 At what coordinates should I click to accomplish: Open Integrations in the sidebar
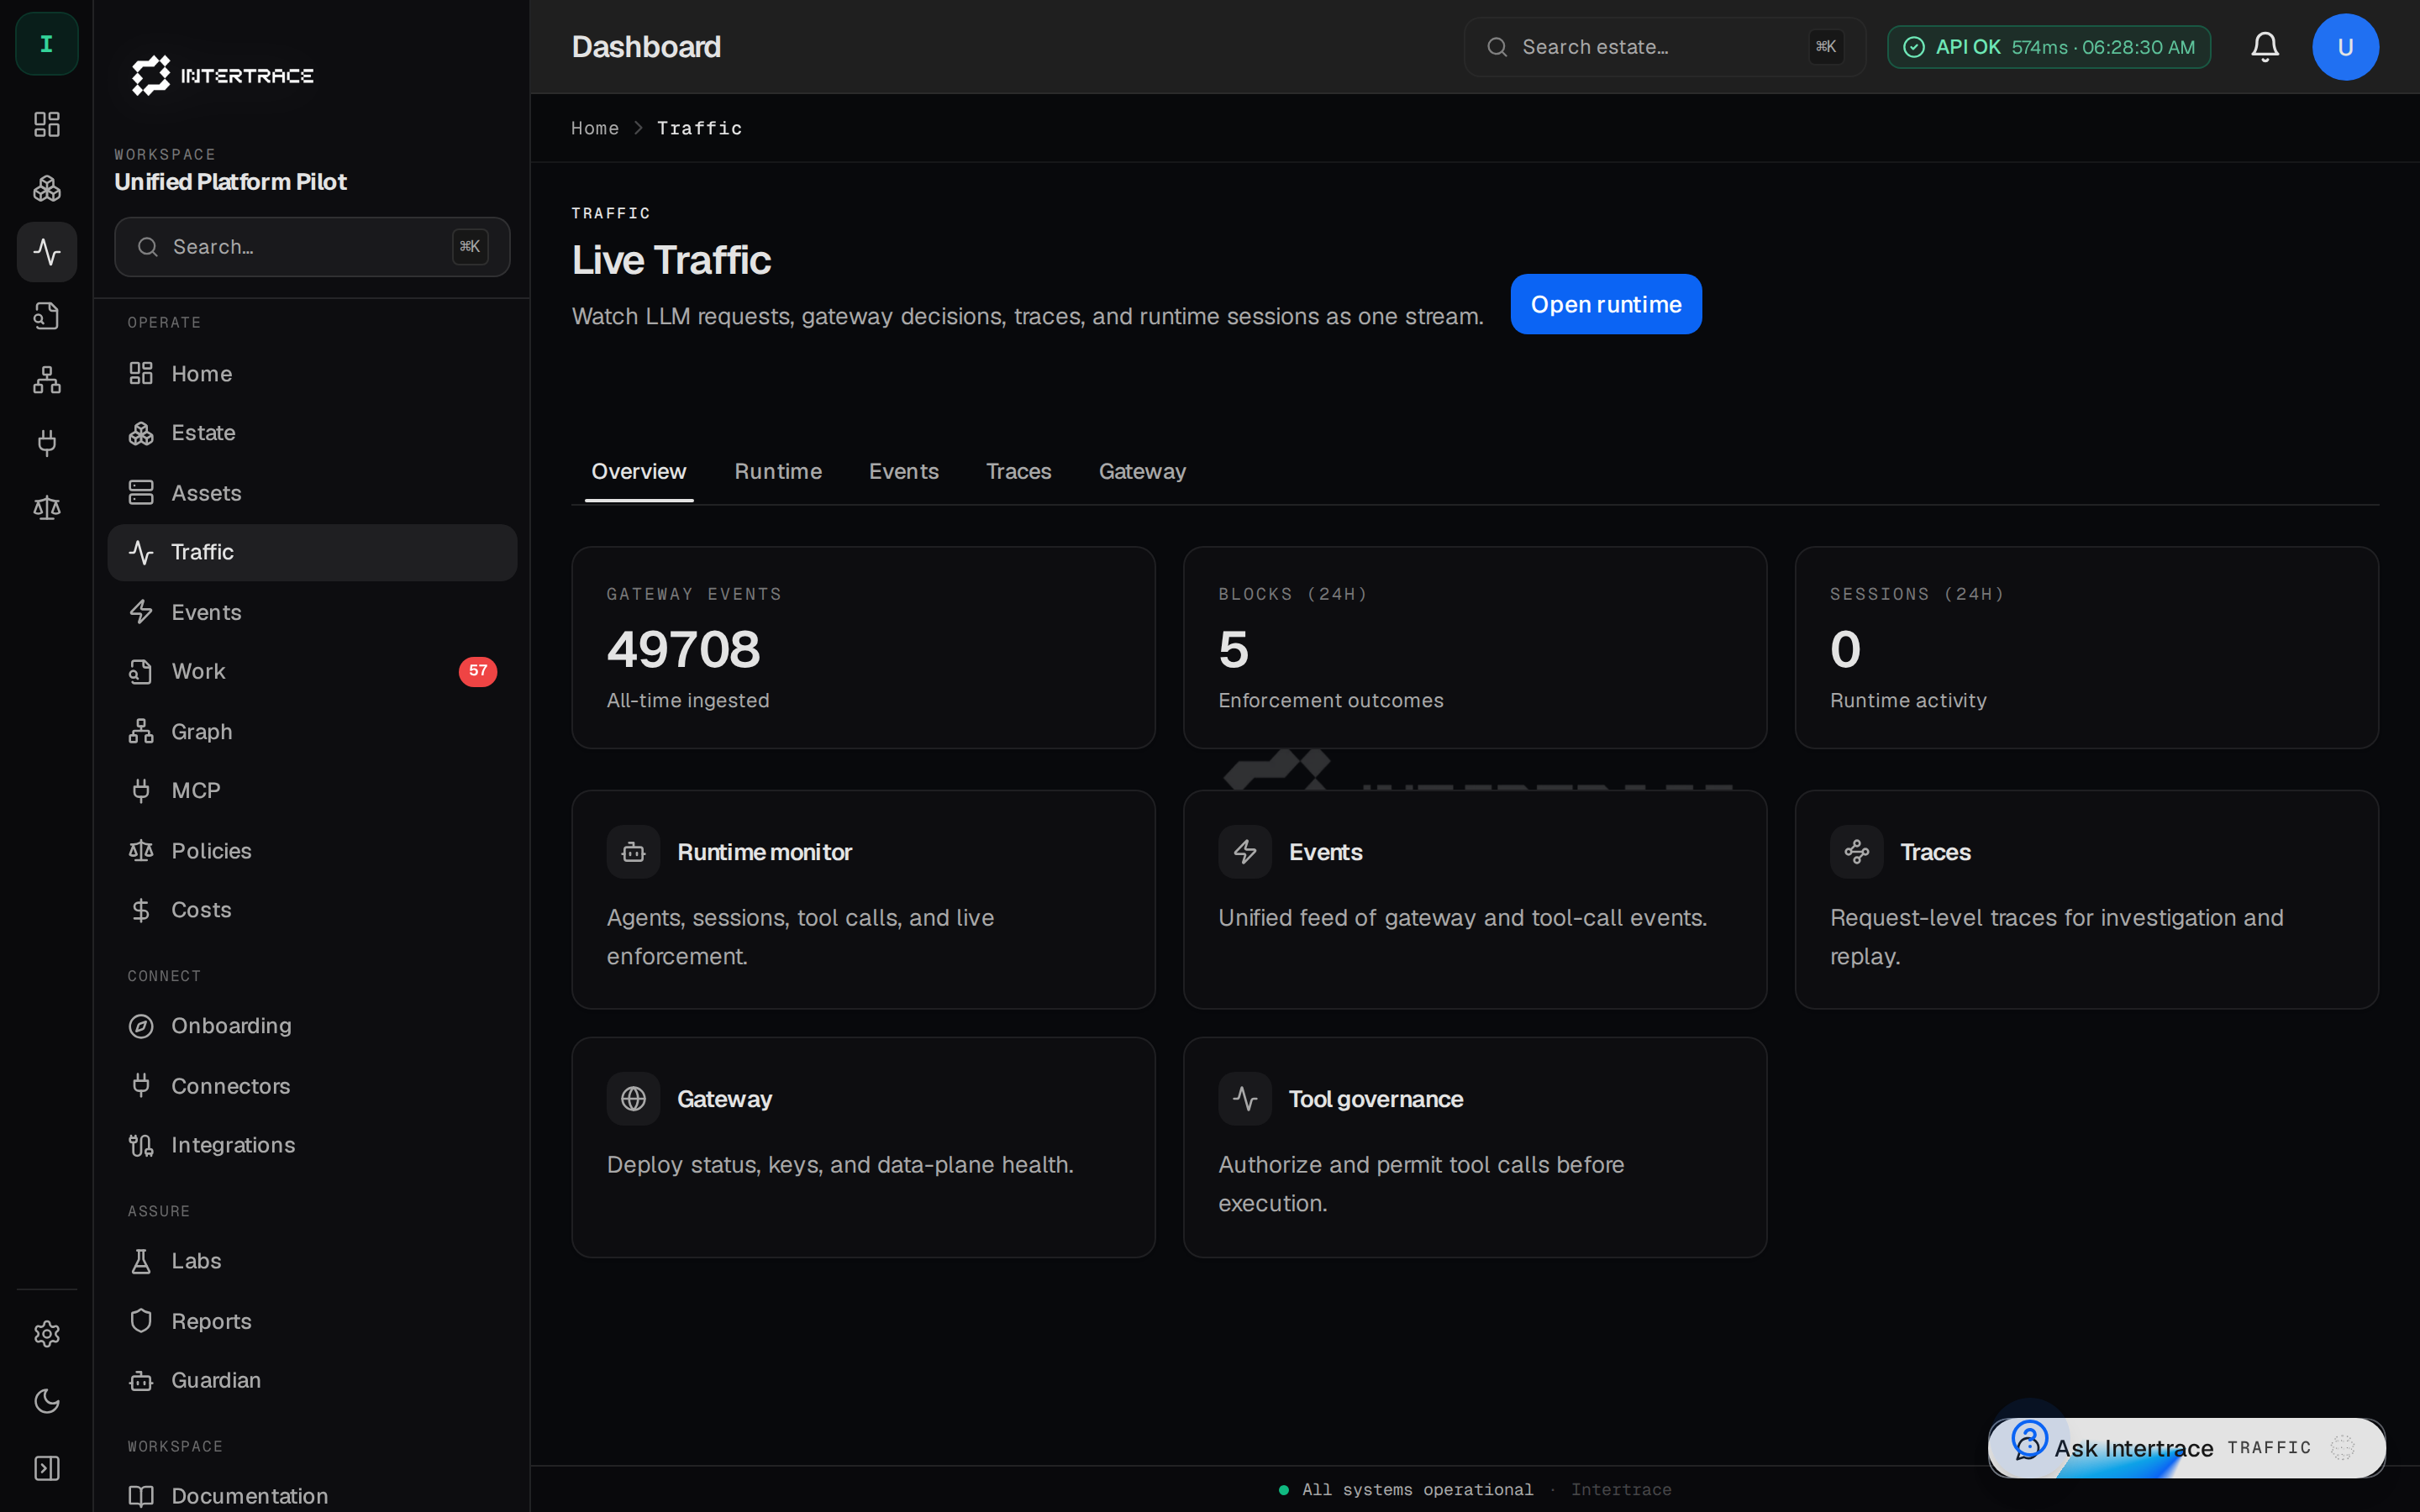tap(312, 1145)
